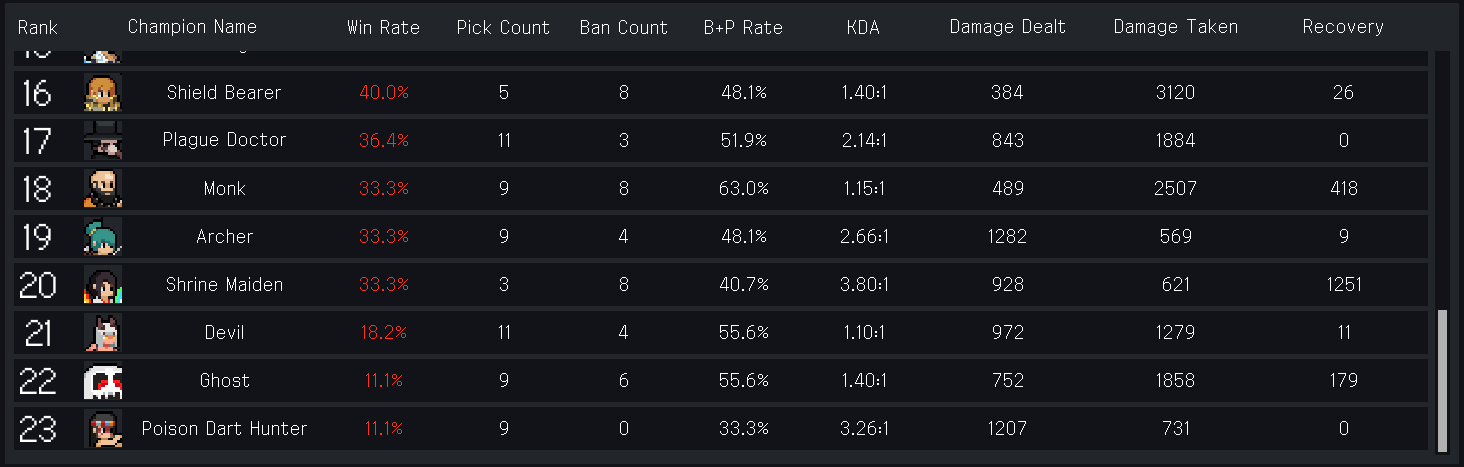Screen dimensions: 1464x467
Task: Sort by Pick Count header
Action: pos(503,27)
